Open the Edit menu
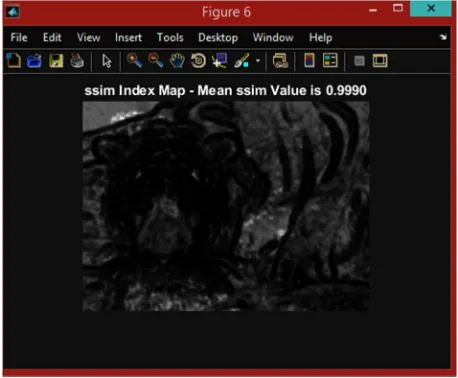Image resolution: width=458 pixels, height=378 pixels. 52,37
